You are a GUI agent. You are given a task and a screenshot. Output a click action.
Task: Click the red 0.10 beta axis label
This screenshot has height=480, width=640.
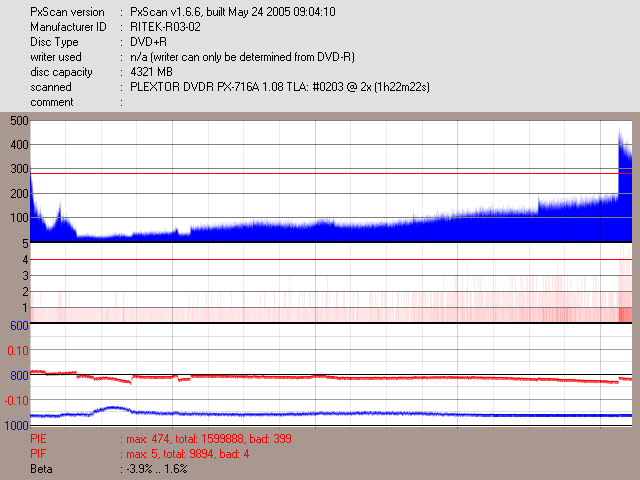18,351
